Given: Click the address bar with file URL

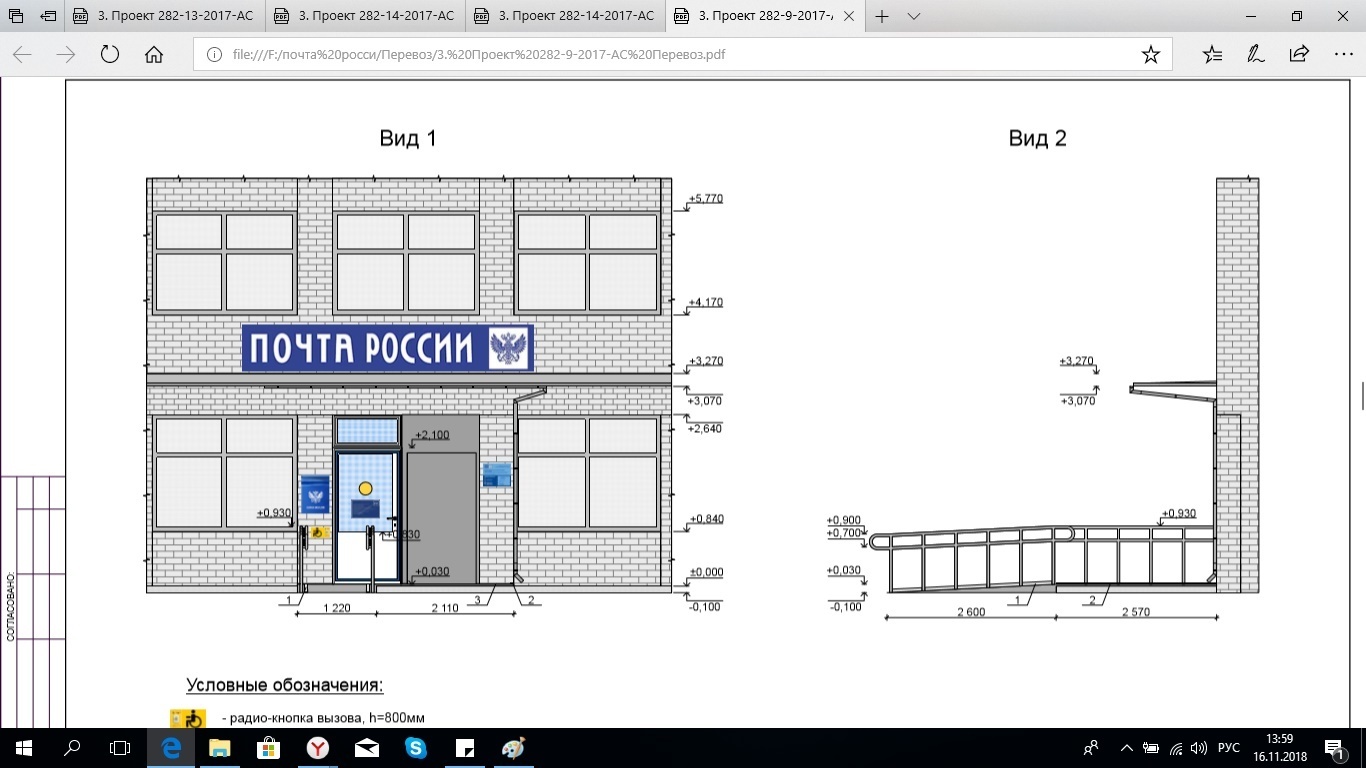Looking at the screenshot, I should (660, 55).
